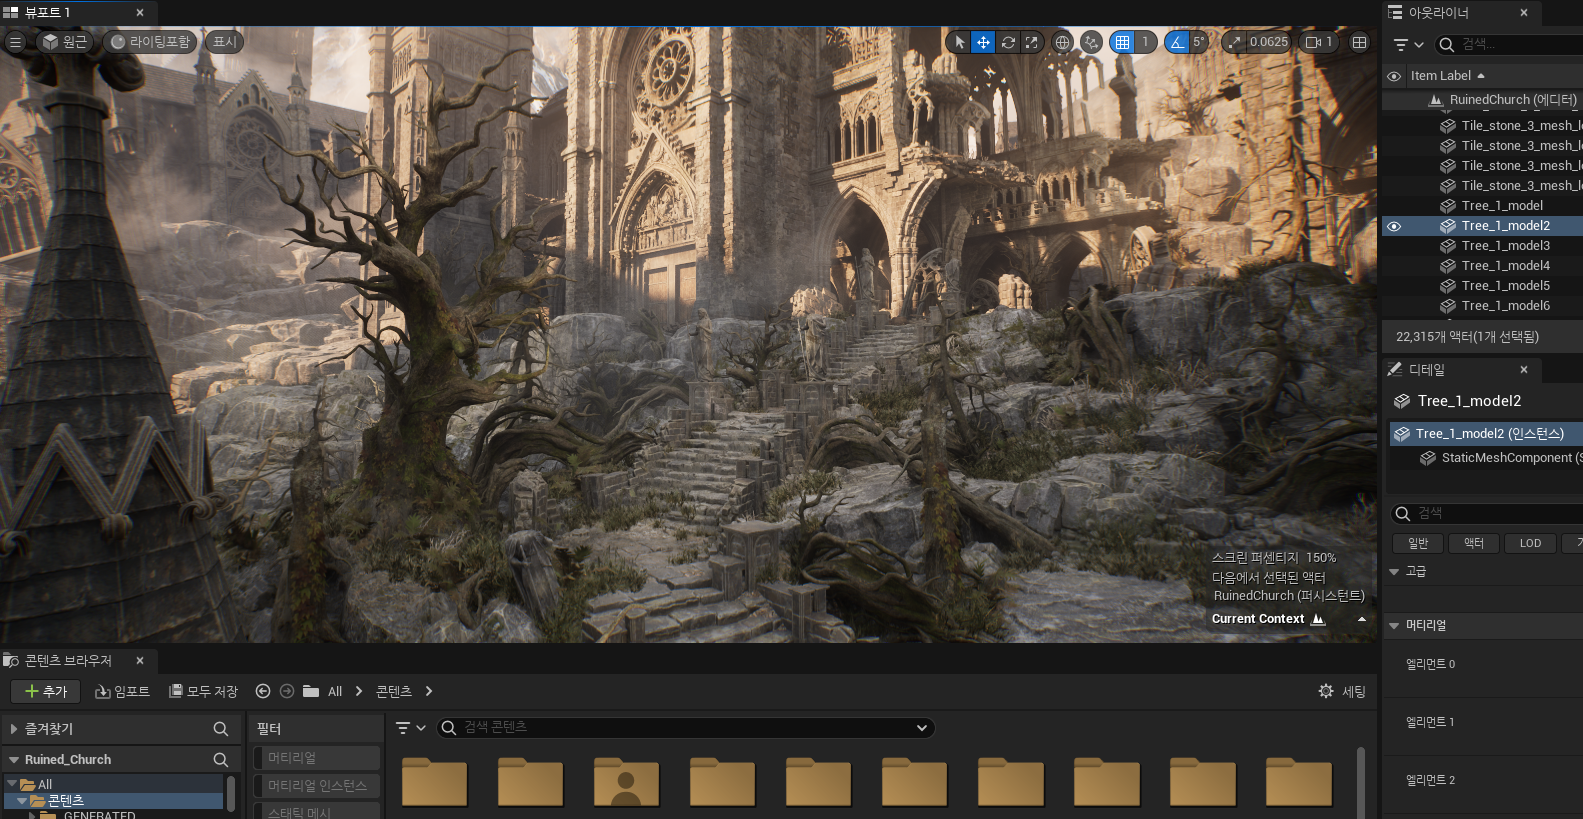This screenshot has width=1583, height=819.
Task: Toggle world/local coordinate space globe
Action: pyautogui.click(x=1063, y=42)
